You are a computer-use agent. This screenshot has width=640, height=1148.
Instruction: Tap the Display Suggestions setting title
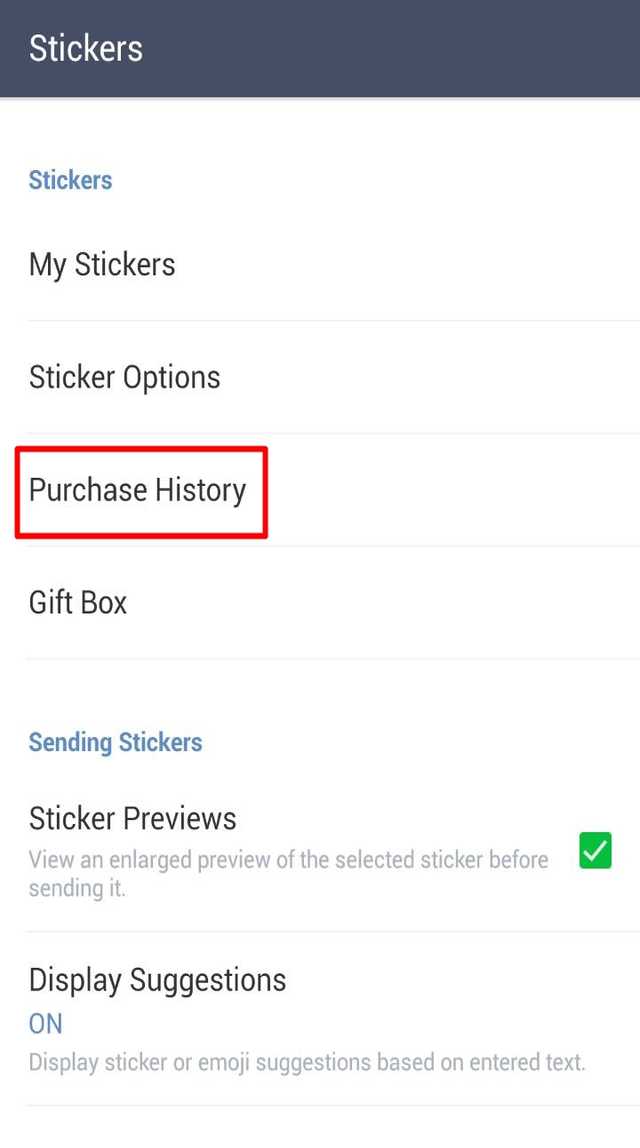pos(157,980)
